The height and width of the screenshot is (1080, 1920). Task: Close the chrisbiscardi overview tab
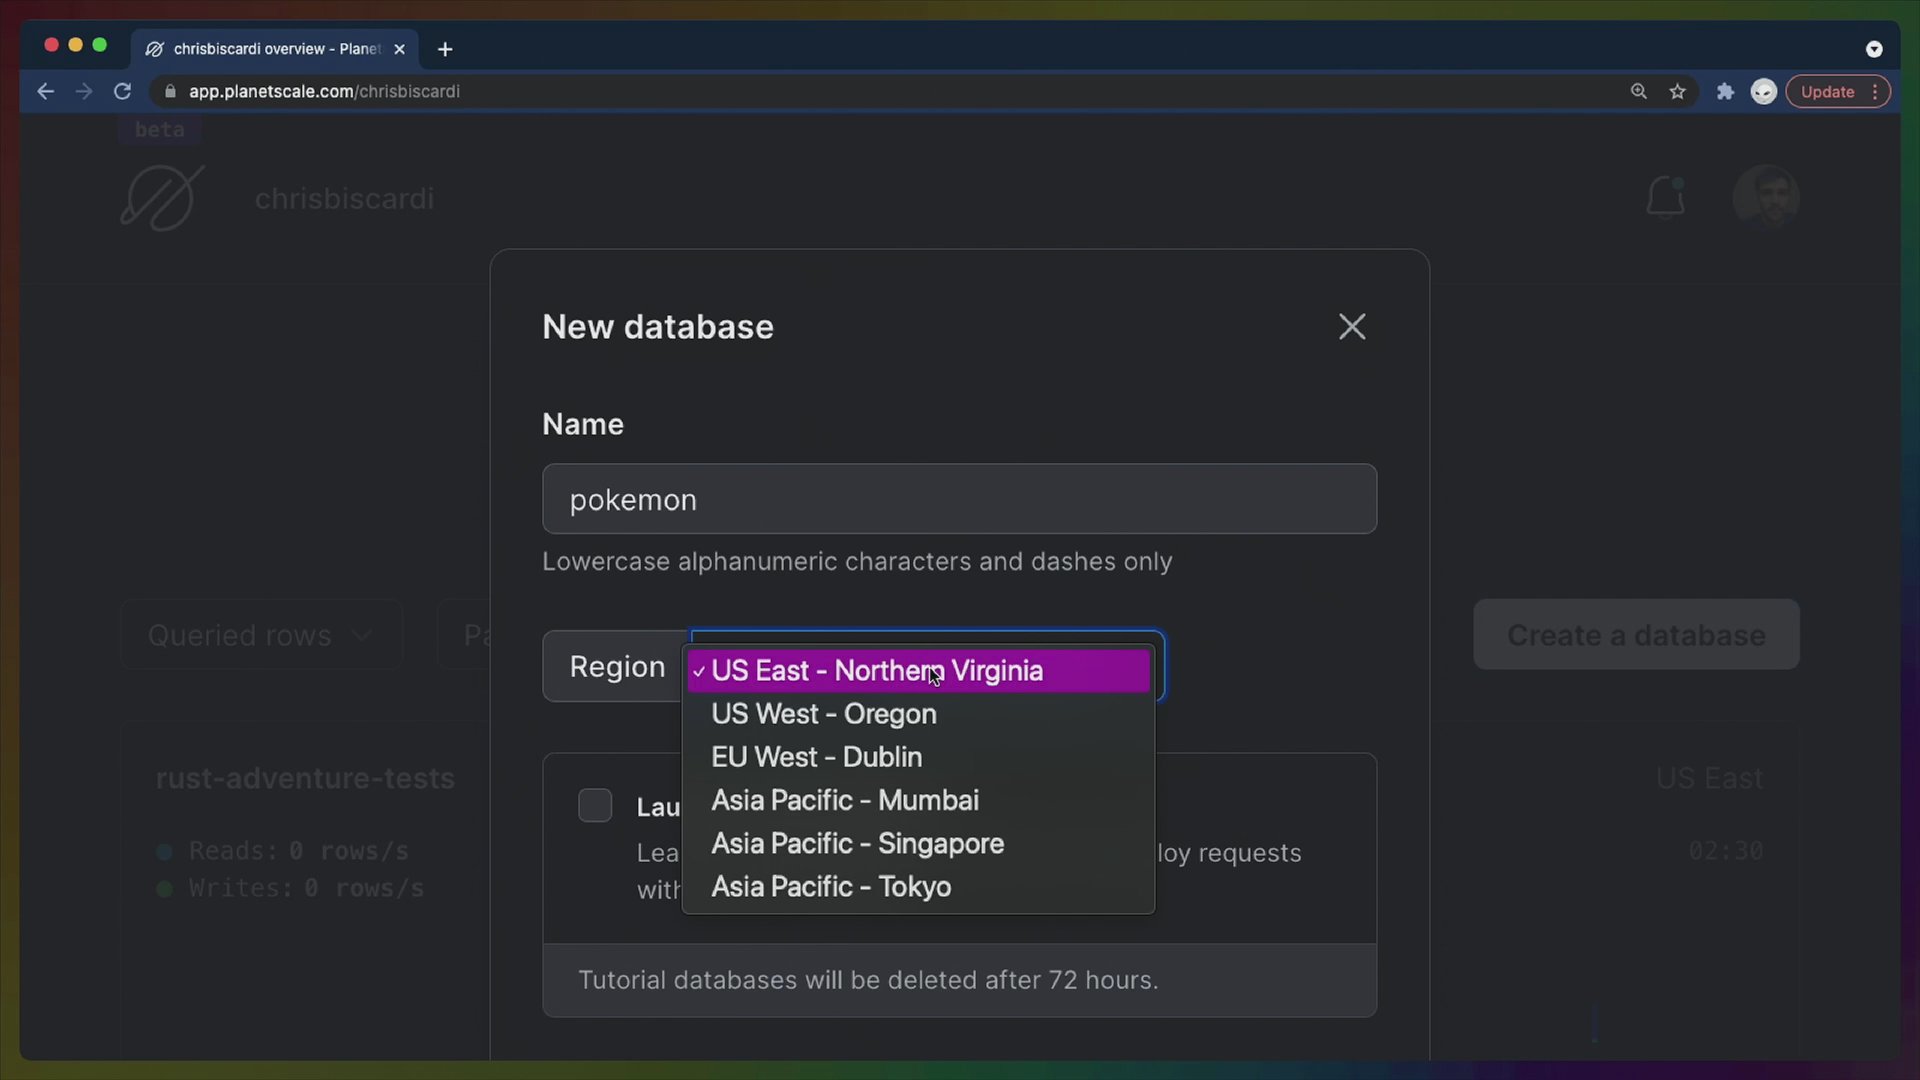point(399,49)
